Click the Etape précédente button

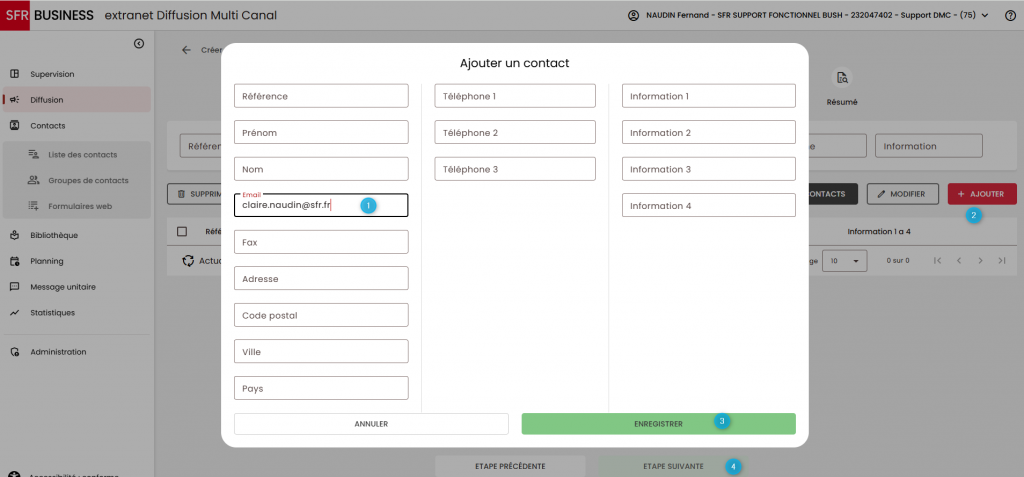(x=510, y=466)
